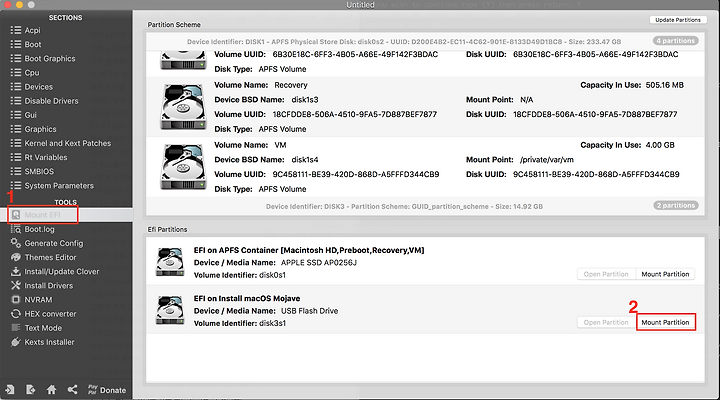
Task: Click the System Parameters list icon
Action: (x=16, y=186)
